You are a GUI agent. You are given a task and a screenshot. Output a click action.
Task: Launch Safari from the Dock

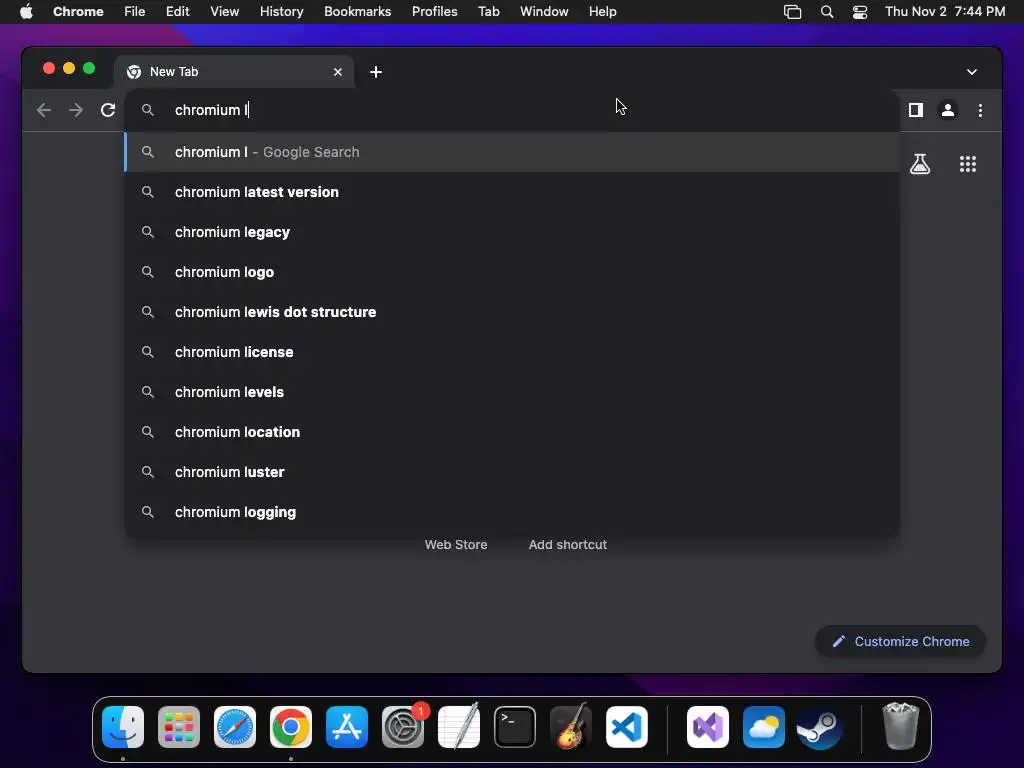[234, 727]
